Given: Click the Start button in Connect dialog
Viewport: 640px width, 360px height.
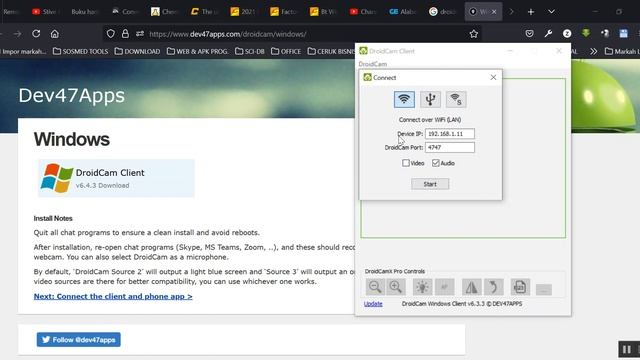Looking at the screenshot, I should [430, 184].
